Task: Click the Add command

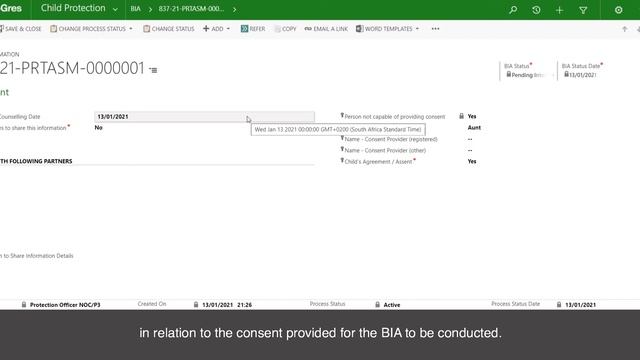Action: pyautogui.click(x=213, y=29)
